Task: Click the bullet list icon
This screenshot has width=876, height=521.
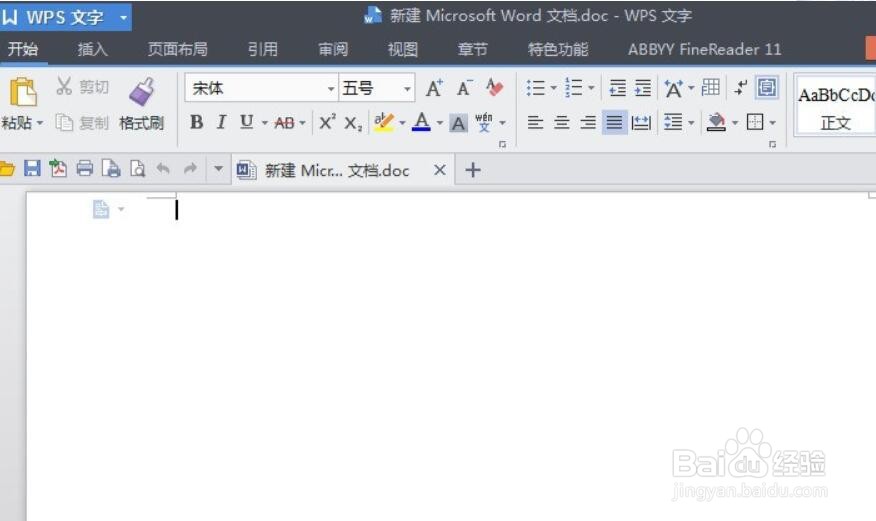Action: pos(535,88)
